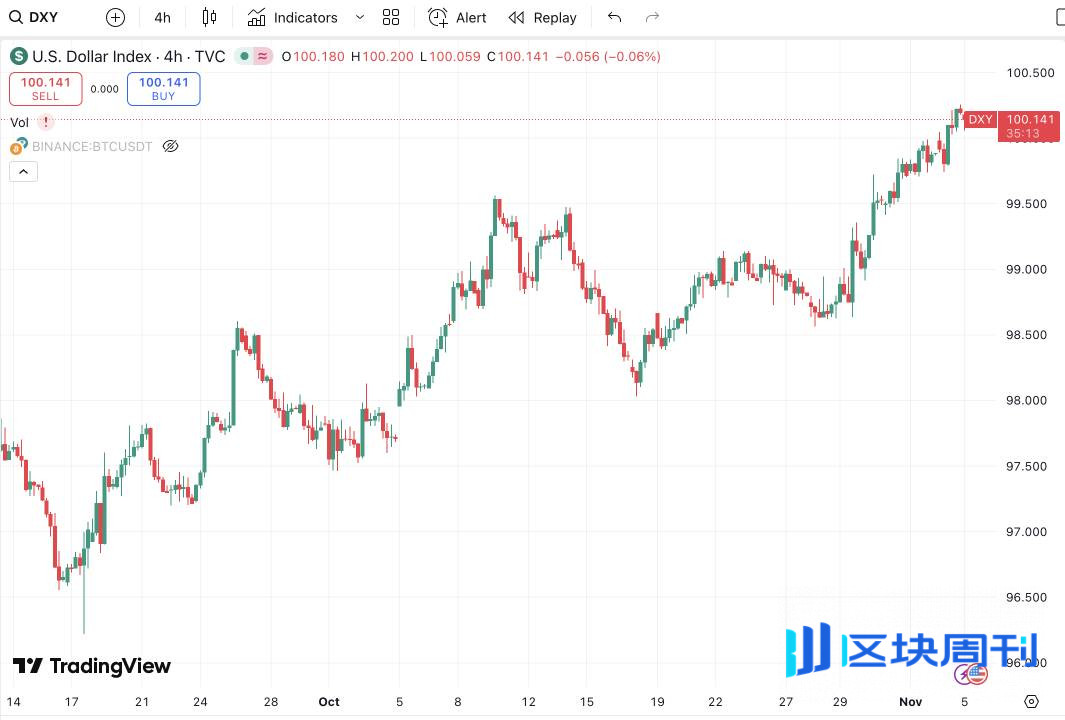Click the red SELL 100.141 button
Image resolution: width=1065 pixels, height=720 pixels.
point(45,89)
